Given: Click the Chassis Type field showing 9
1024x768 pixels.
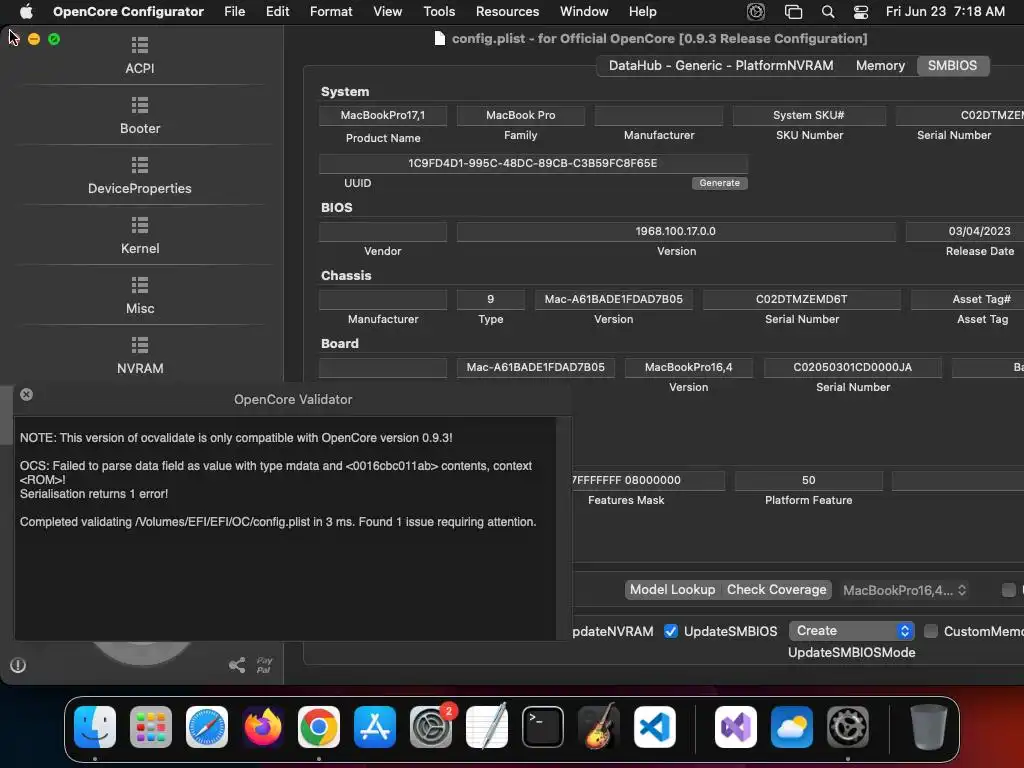Looking at the screenshot, I should pyautogui.click(x=490, y=299).
